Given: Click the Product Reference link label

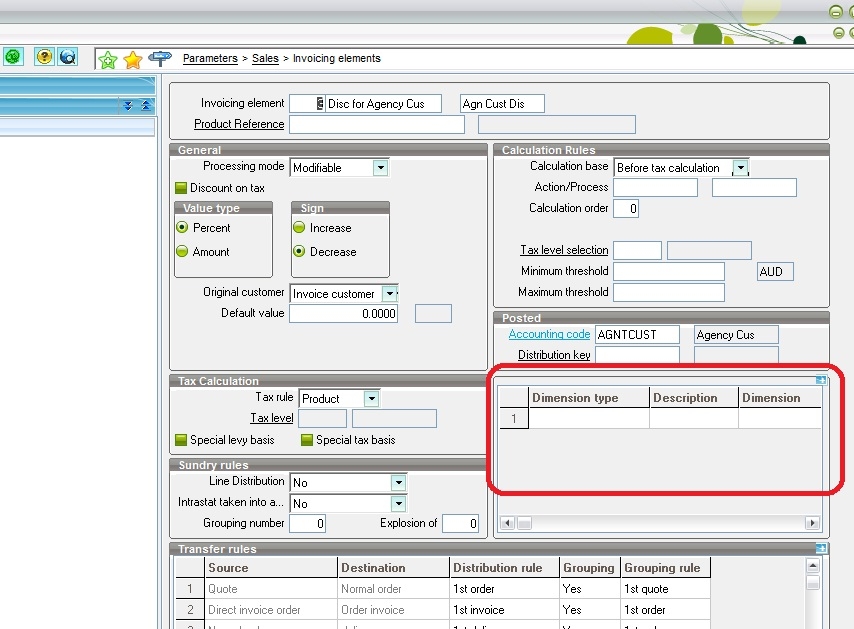Looking at the screenshot, I should 239,124.
